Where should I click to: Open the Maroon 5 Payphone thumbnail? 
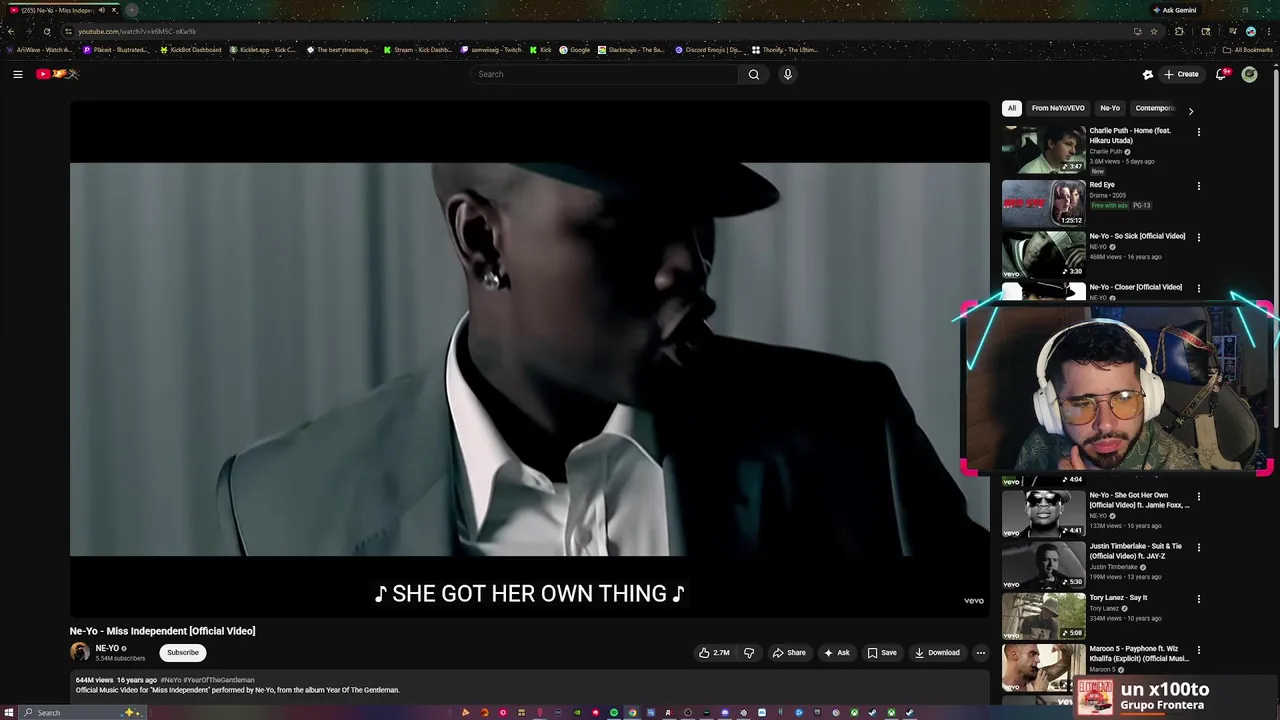tap(1043, 666)
